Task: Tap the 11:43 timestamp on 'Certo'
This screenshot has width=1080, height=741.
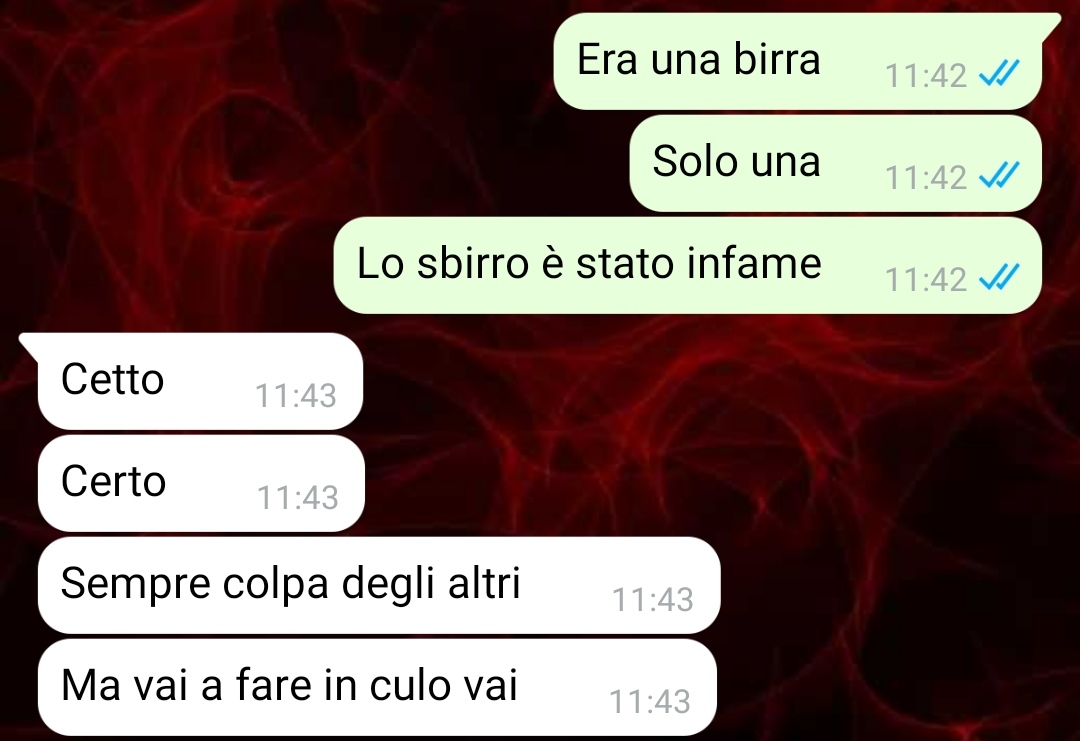Action: 298,497
